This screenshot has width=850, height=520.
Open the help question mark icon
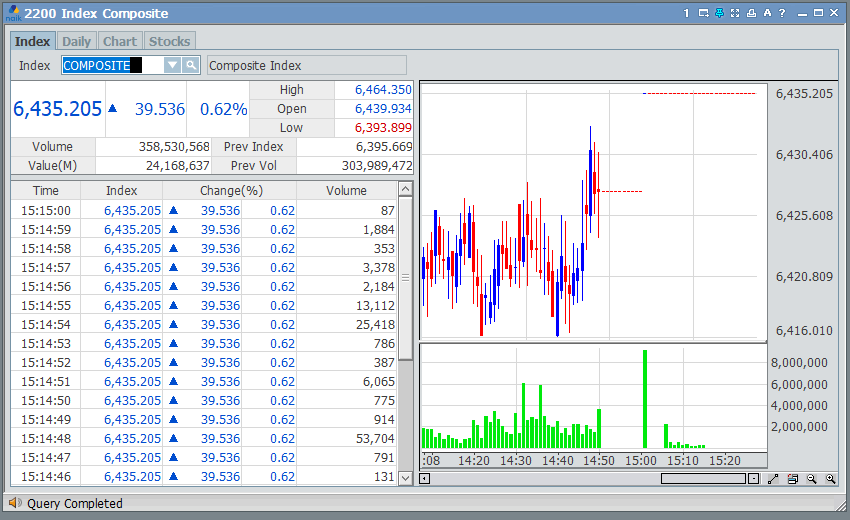(782, 13)
